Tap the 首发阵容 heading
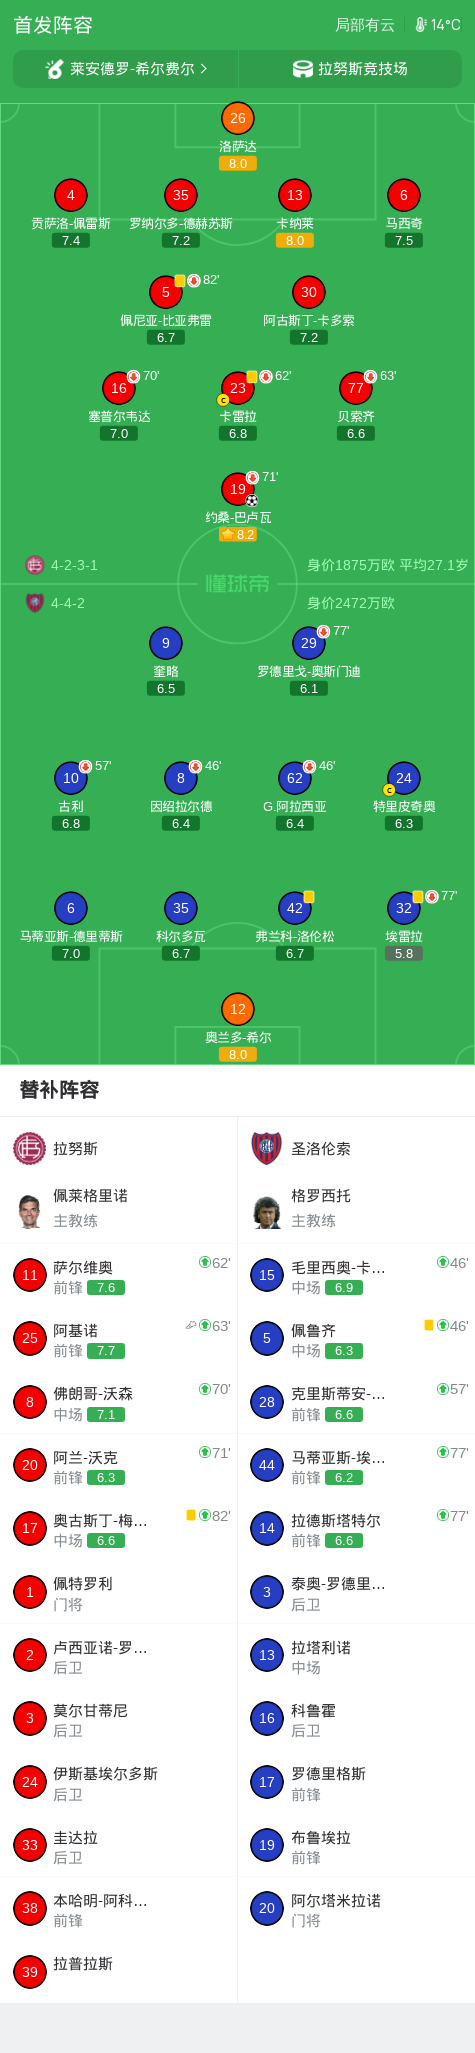Screen dimensions: 475x2053 [x=53, y=25]
